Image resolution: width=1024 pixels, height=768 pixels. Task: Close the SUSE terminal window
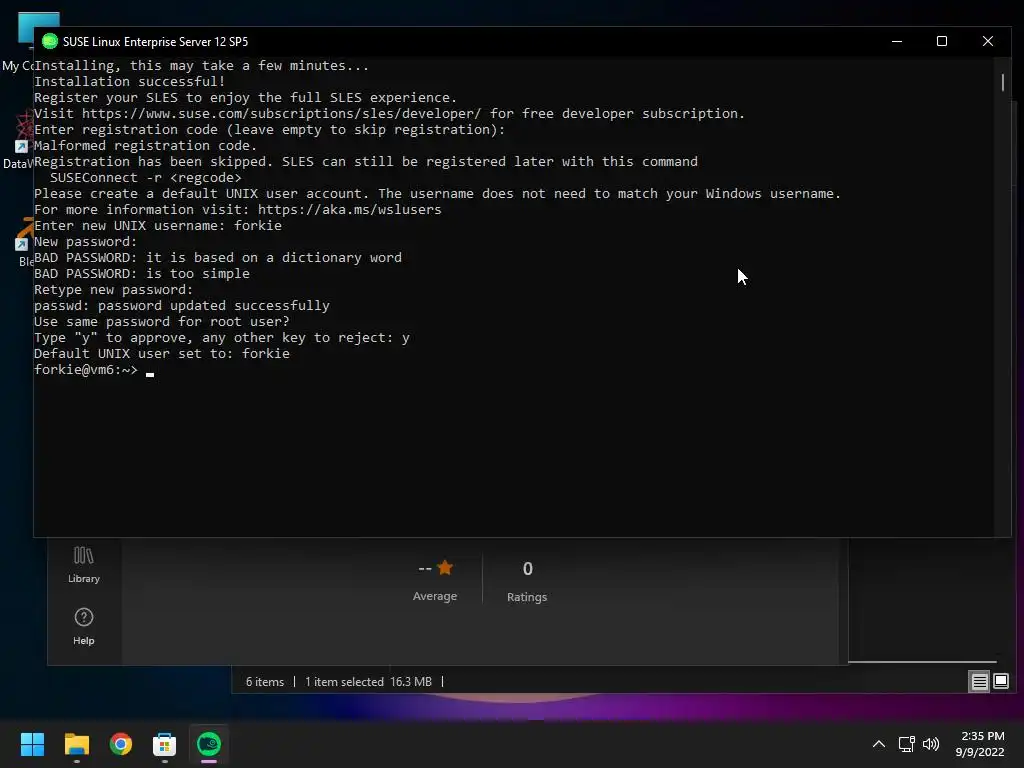click(x=987, y=41)
